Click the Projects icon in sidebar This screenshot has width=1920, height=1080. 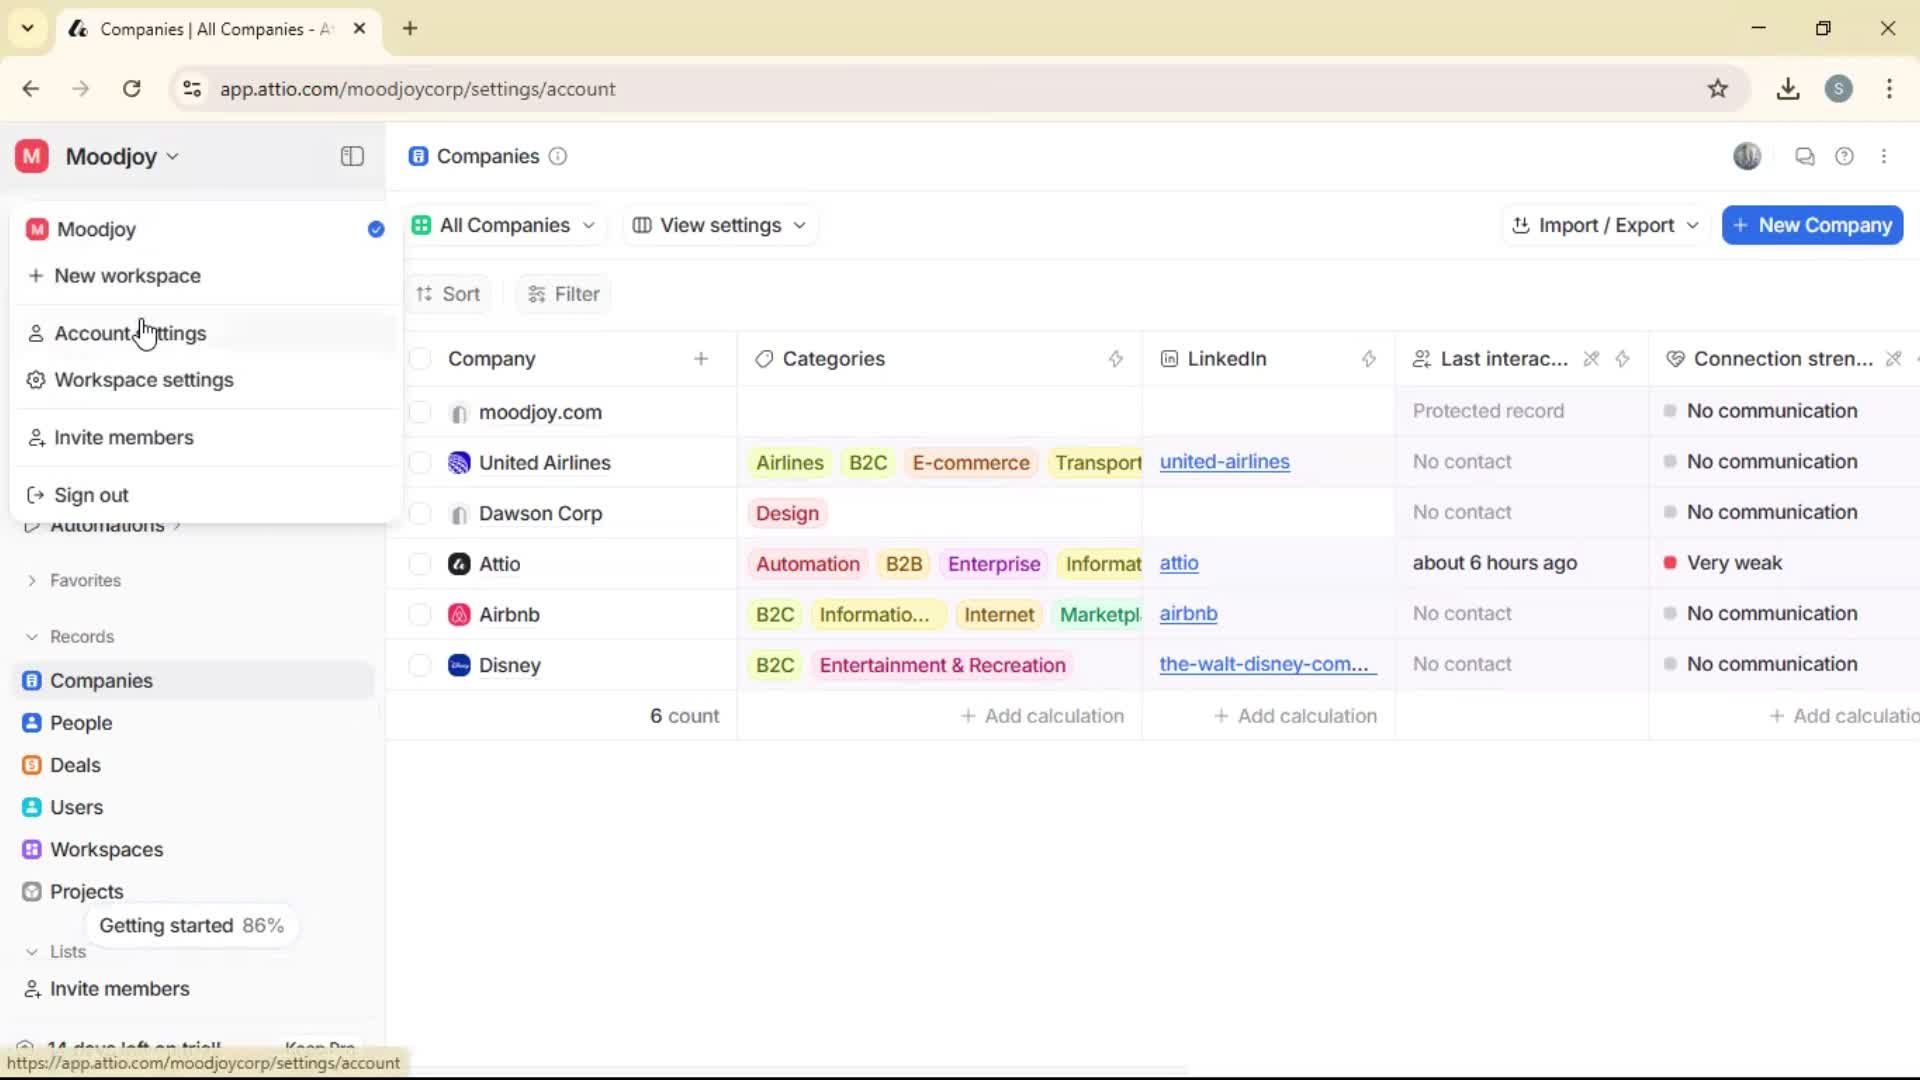[x=32, y=891]
